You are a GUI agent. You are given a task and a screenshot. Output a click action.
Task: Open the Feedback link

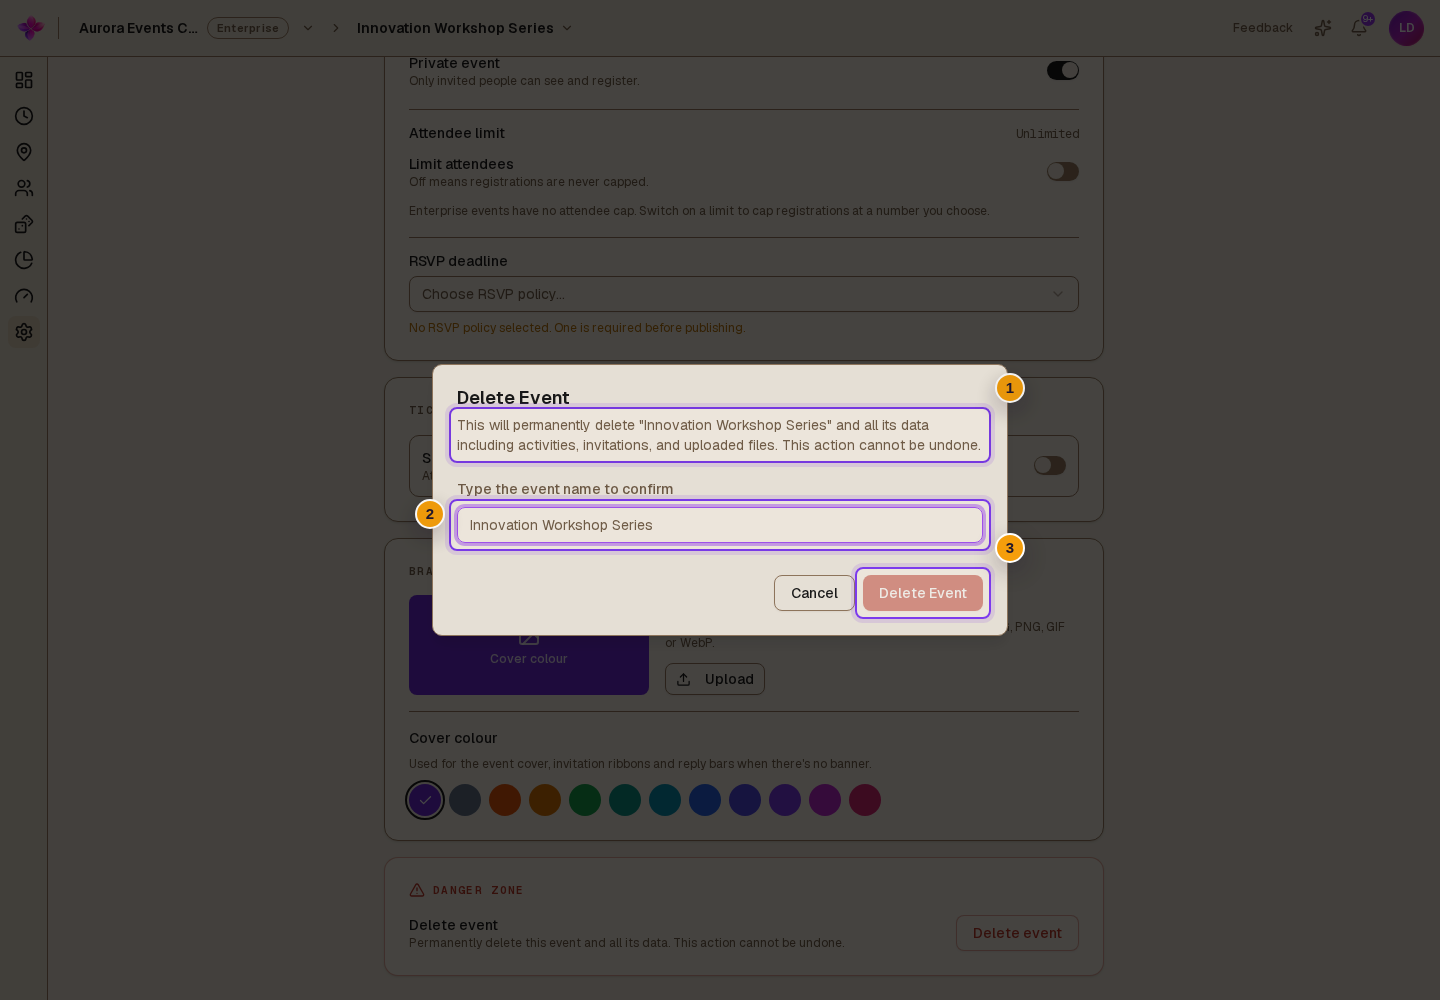point(1262,28)
